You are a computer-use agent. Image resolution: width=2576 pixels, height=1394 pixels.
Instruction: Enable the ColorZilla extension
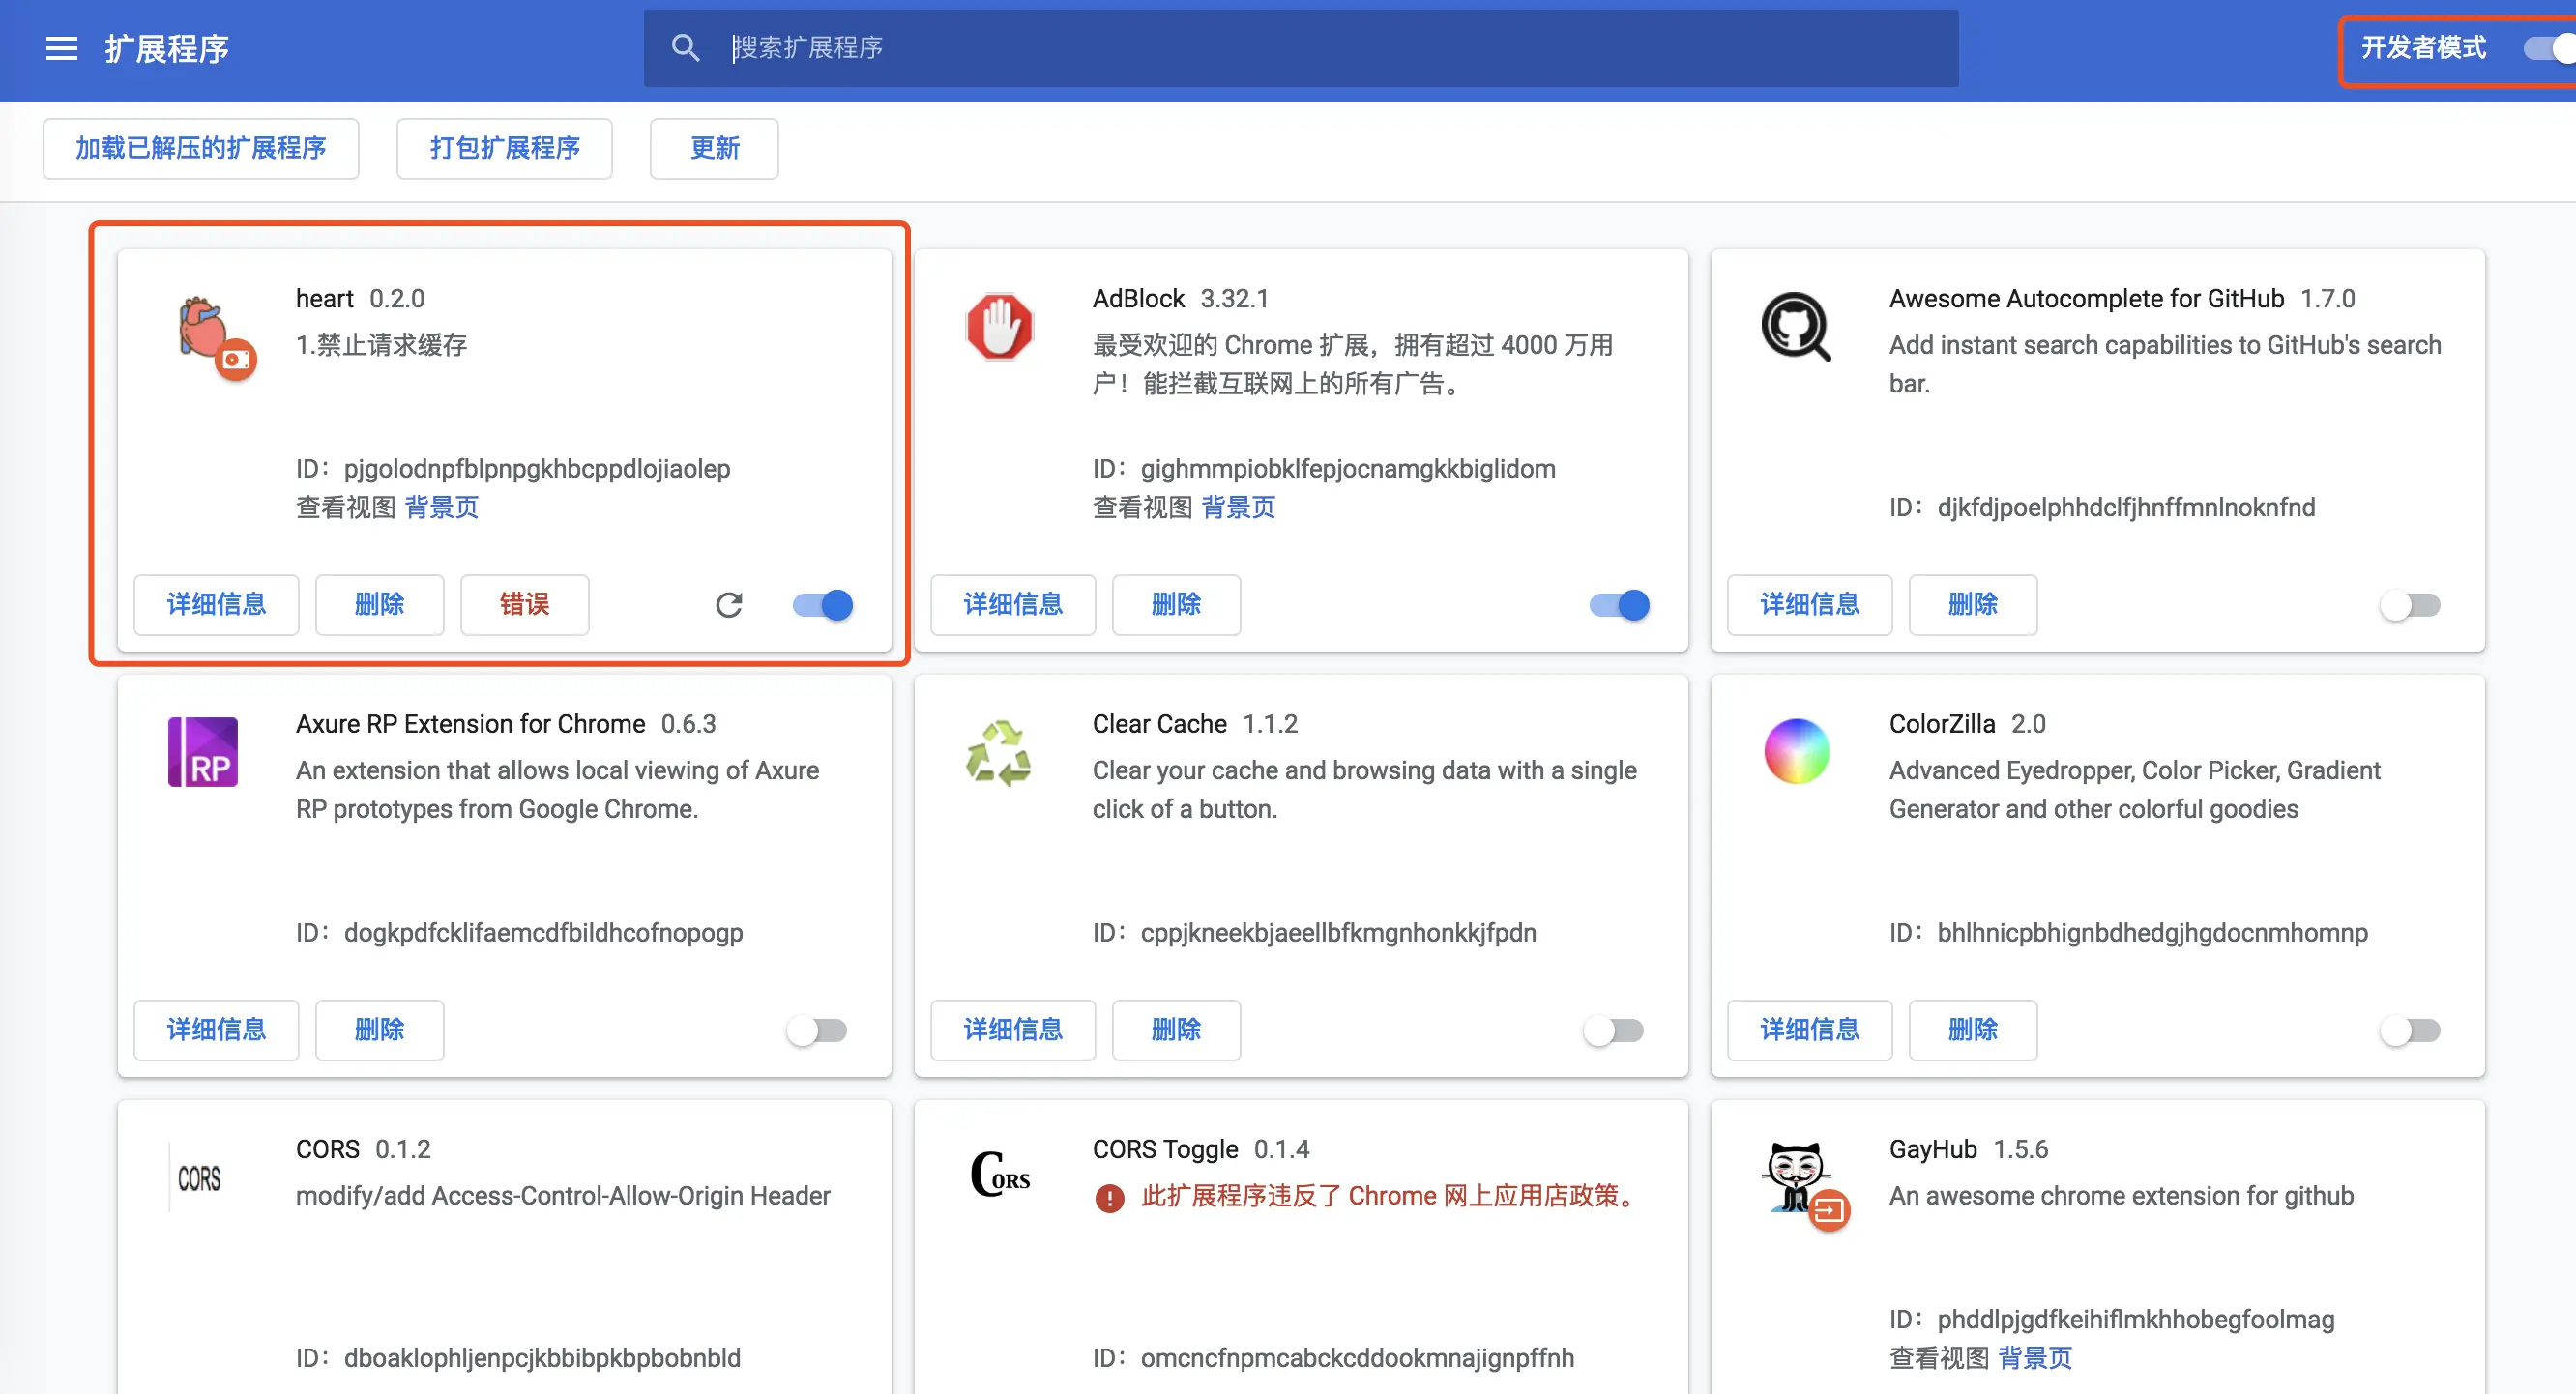(x=2410, y=1030)
